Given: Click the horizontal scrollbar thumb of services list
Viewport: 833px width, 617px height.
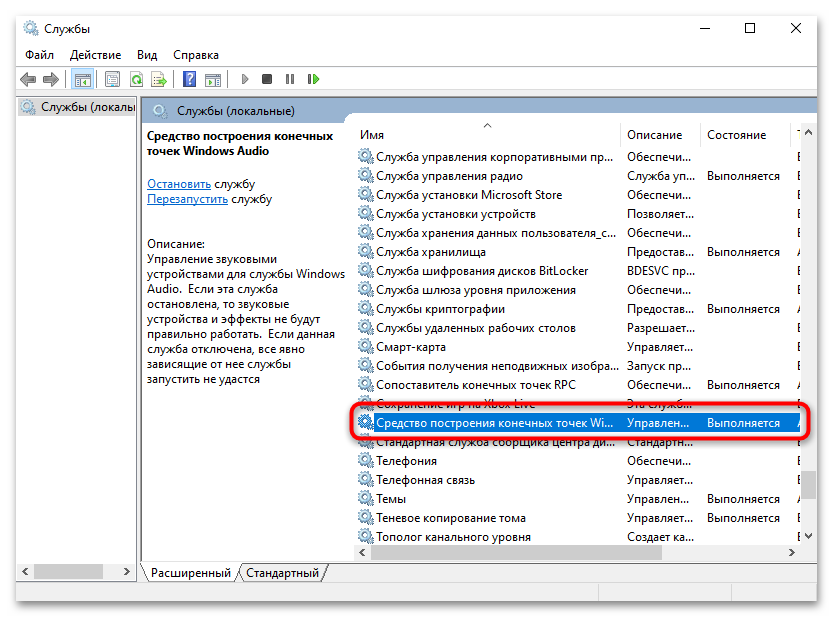Looking at the screenshot, I should pyautogui.click(x=516, y=553).
